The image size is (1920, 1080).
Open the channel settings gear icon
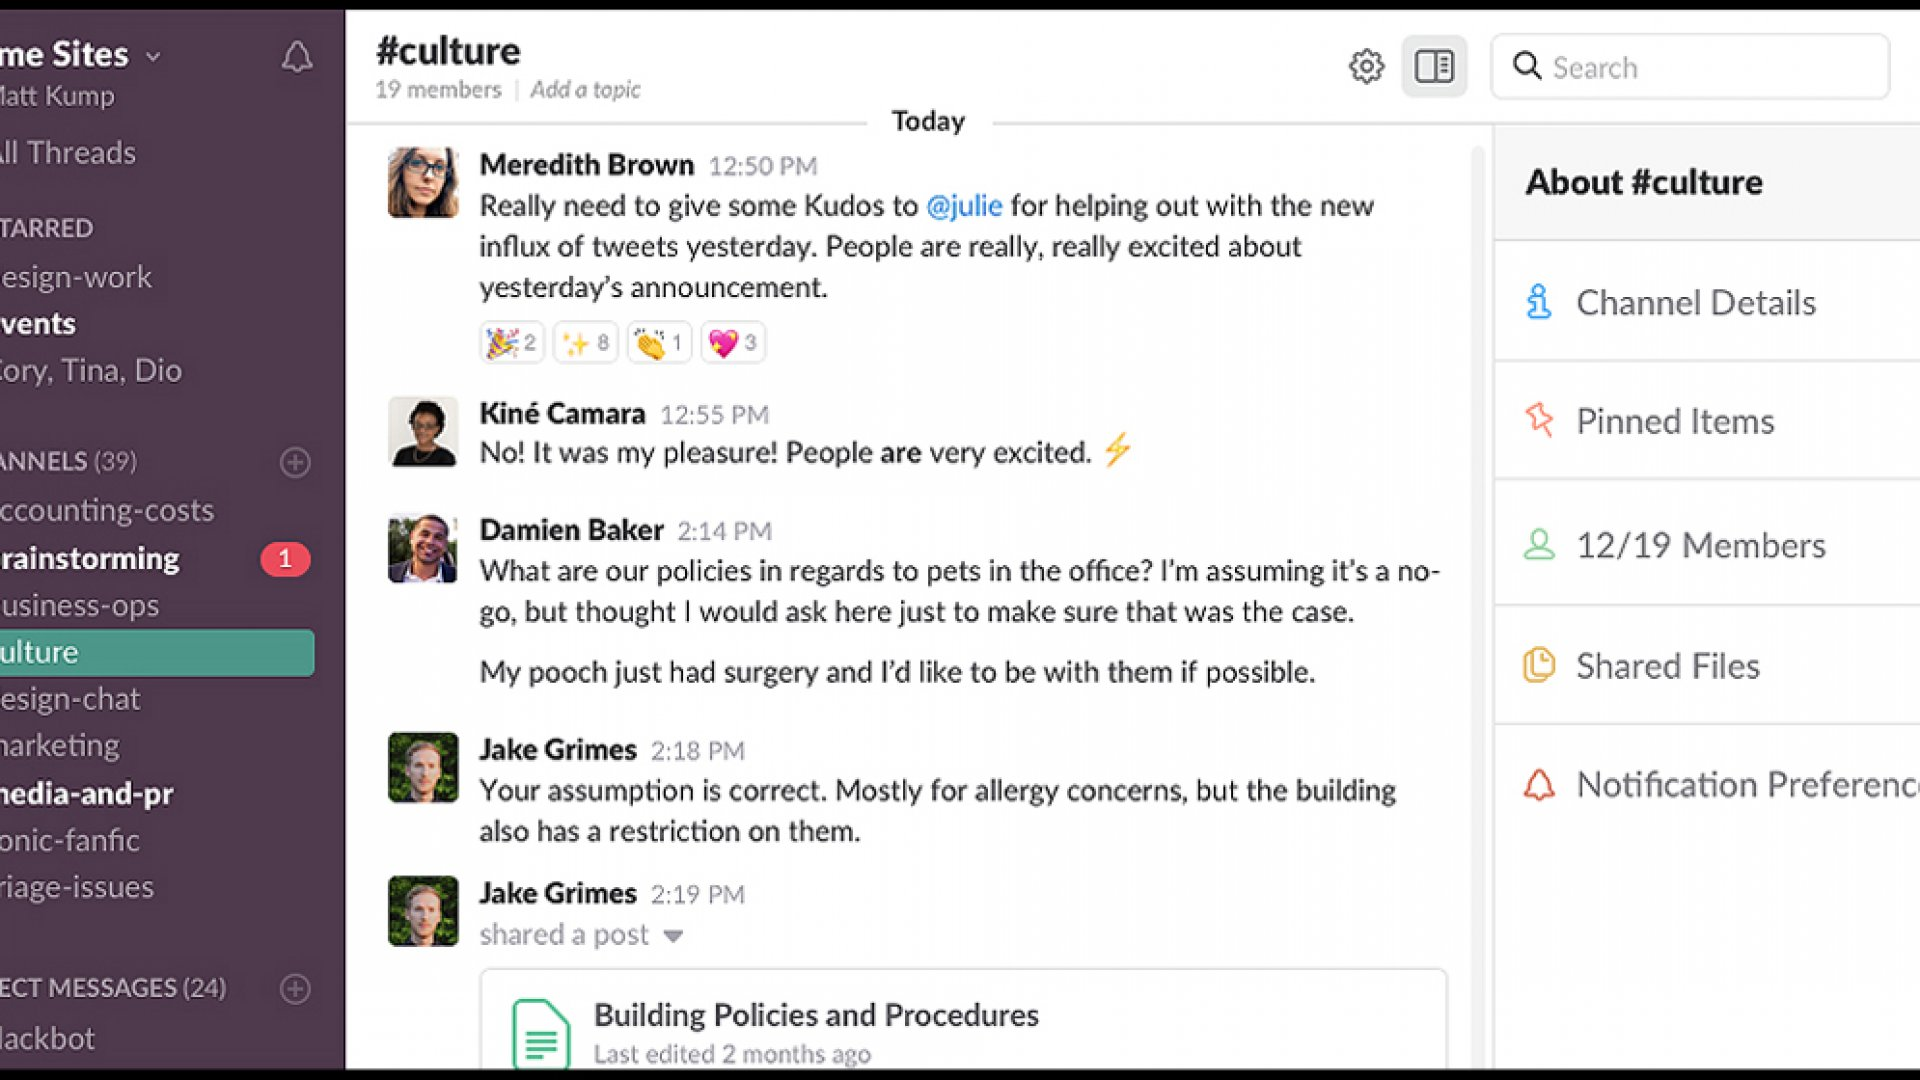click(x=1367, y=66)
